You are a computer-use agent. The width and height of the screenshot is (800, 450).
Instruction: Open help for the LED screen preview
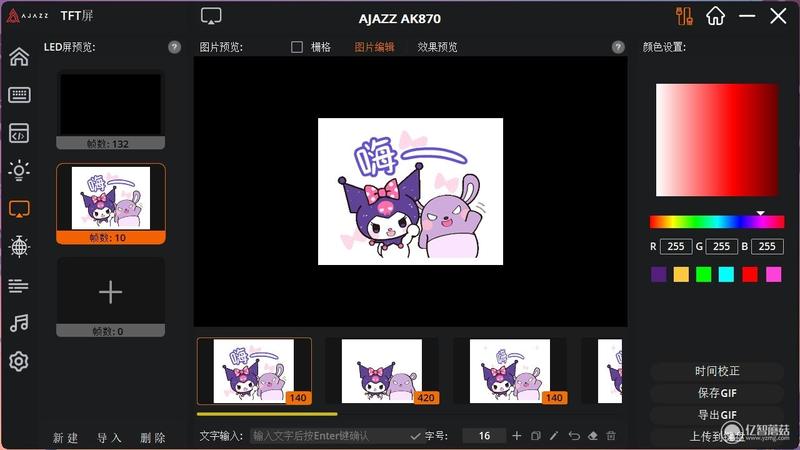click(x=174, y=47)
